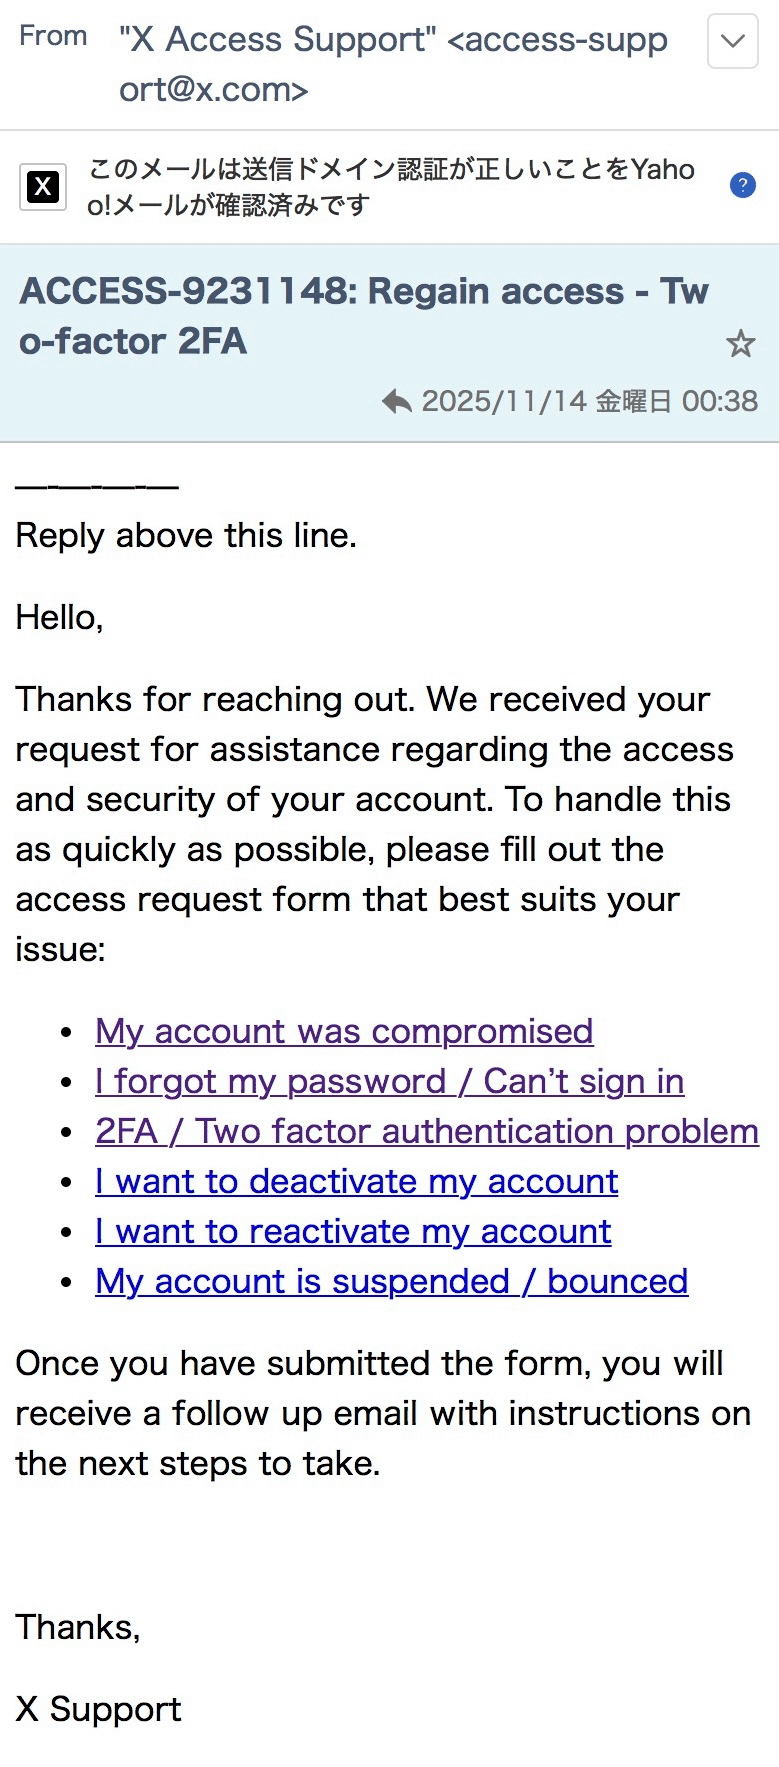
Task: Click the "Reply above this line." text
Action: [186, 535]
